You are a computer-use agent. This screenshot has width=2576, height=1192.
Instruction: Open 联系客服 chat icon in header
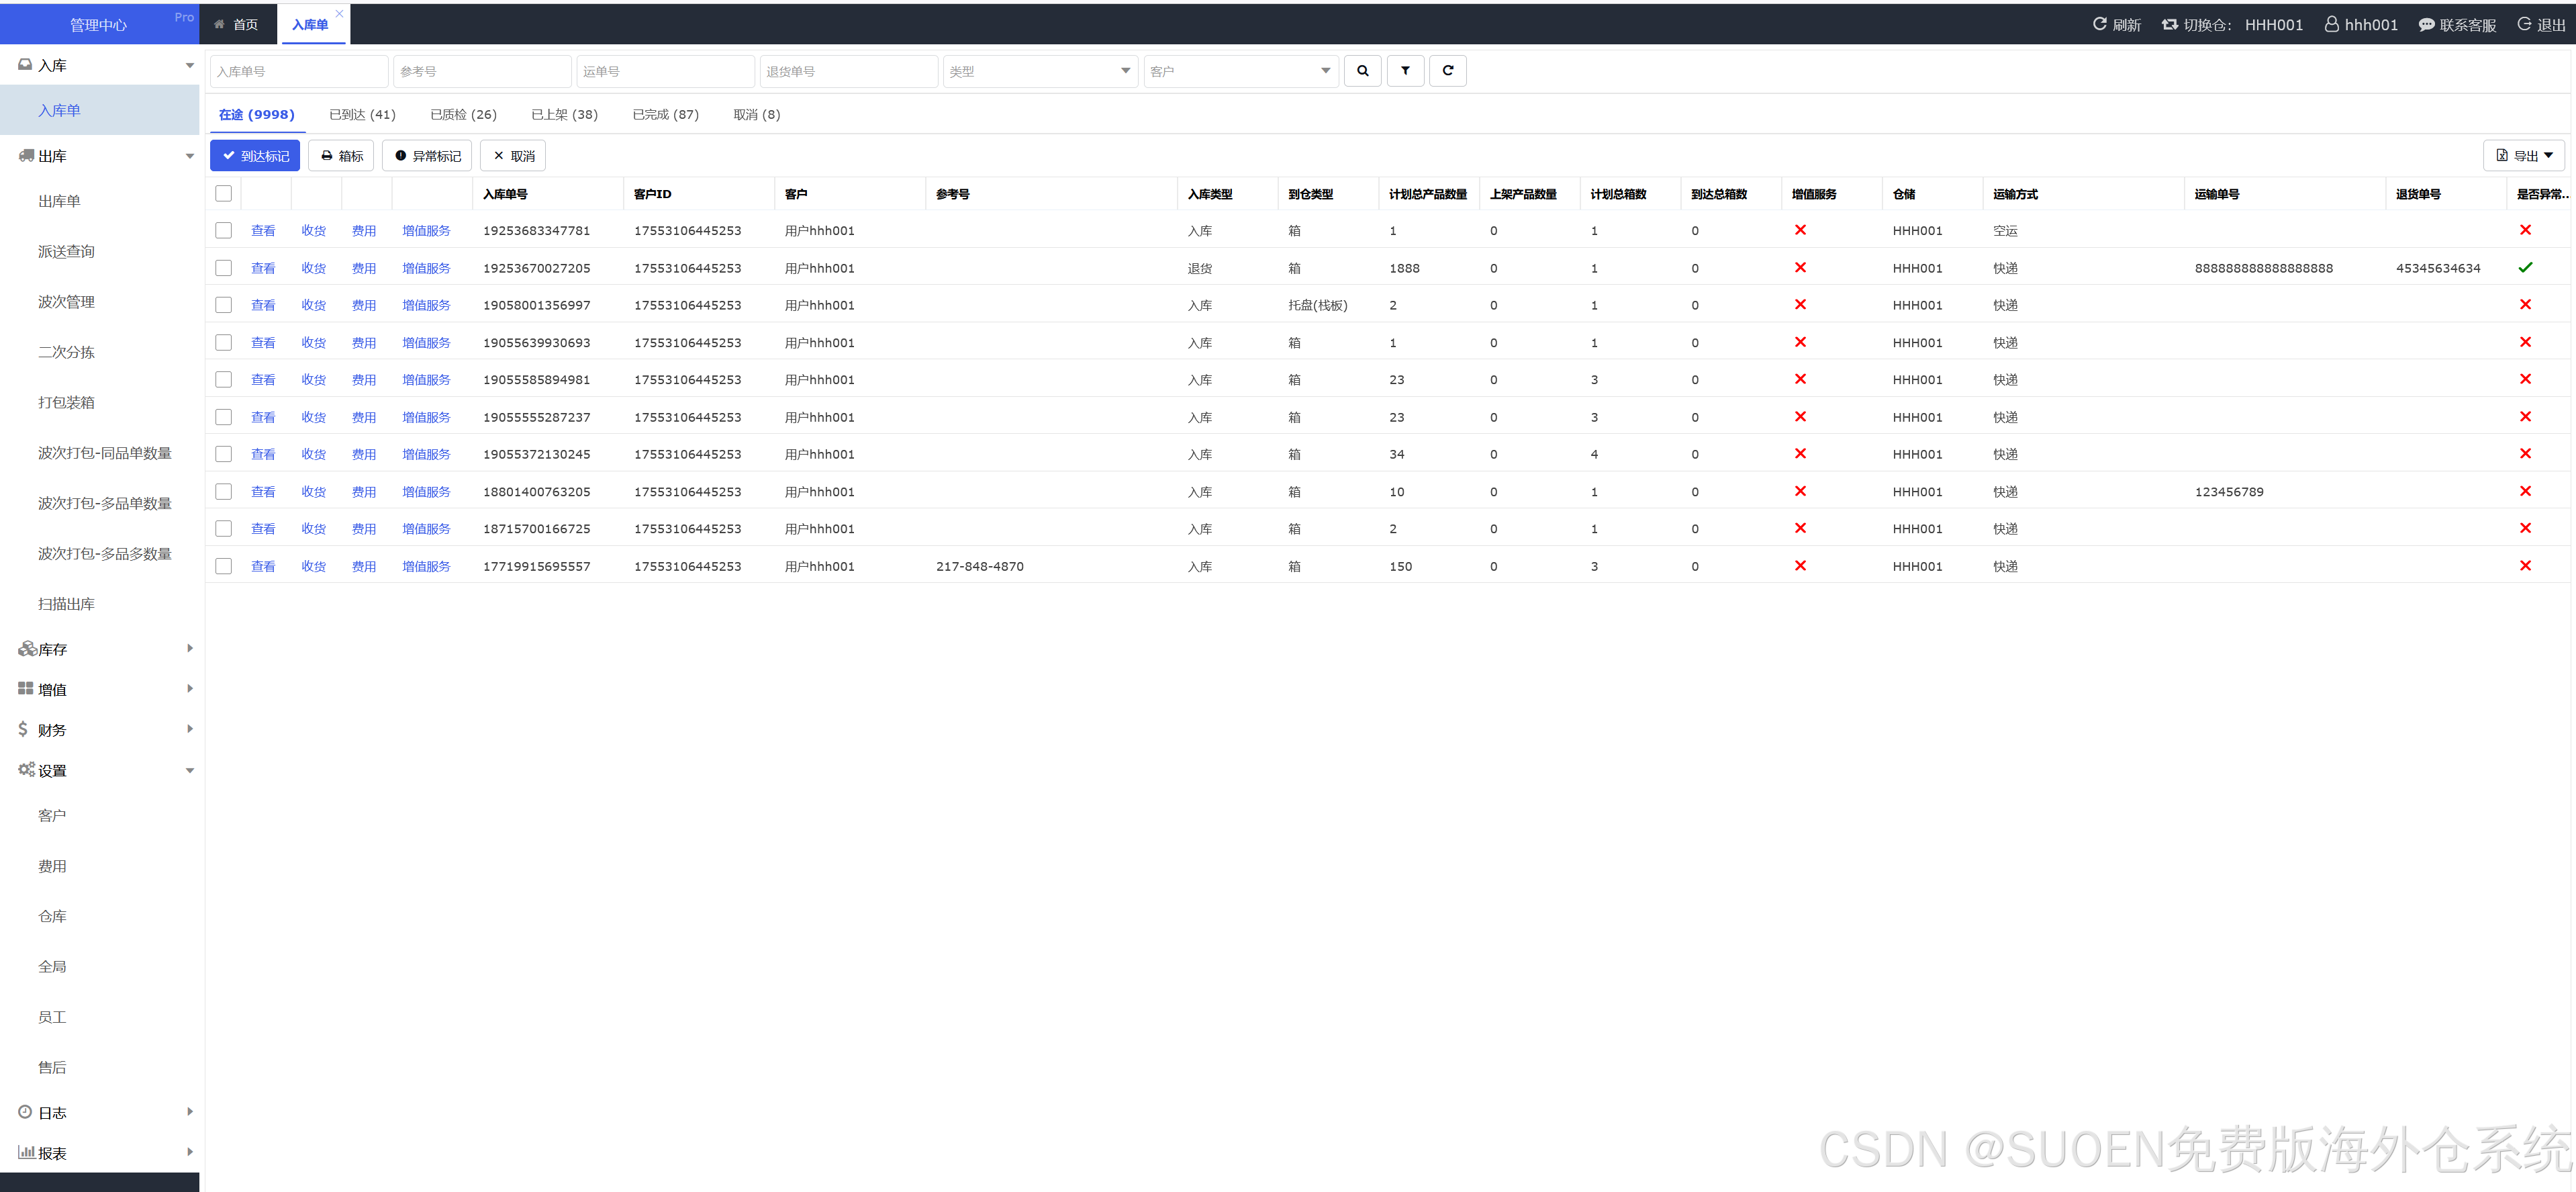click(2426, 25)
